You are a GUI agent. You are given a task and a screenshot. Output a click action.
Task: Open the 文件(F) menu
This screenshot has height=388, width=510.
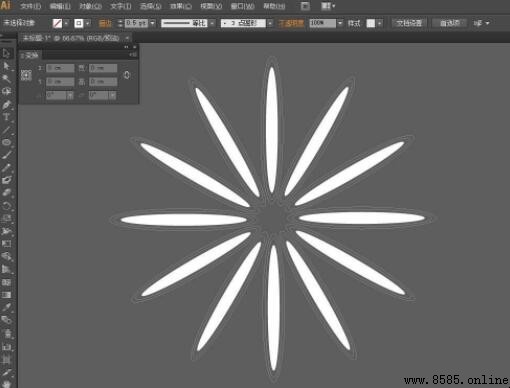point(30,6)
